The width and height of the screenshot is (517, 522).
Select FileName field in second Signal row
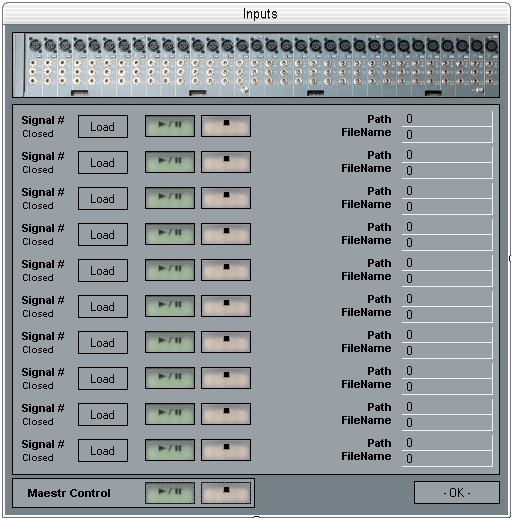click(x=447, y=171)
